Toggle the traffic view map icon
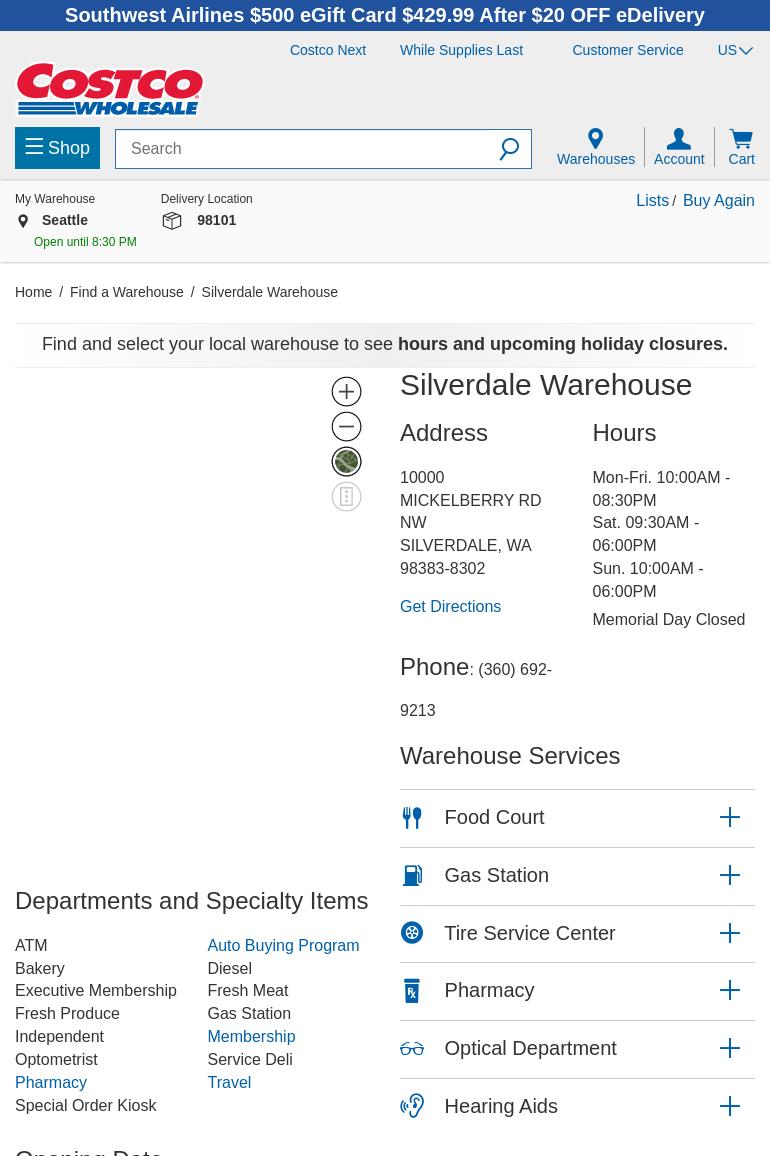The width and height of the screenshot is (770, 1156). (x=346, y=496)
